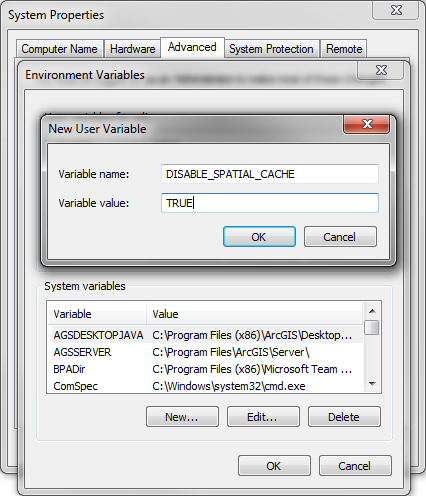Screen dimensions: 426x496
Task: Sort by the Variable column header
Action: coord(97,314)
